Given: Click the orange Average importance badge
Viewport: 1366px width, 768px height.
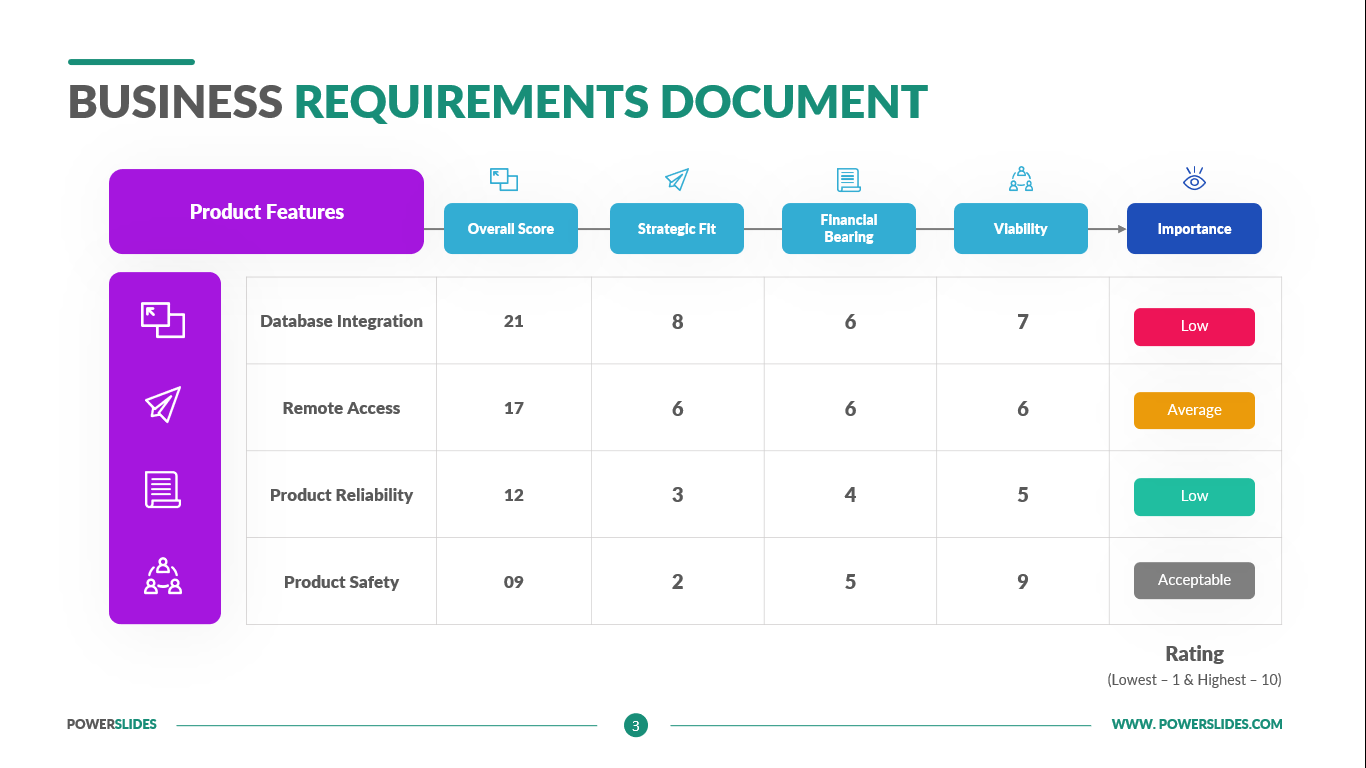Looking at the screenshot, I should [x=1194, y=410].
